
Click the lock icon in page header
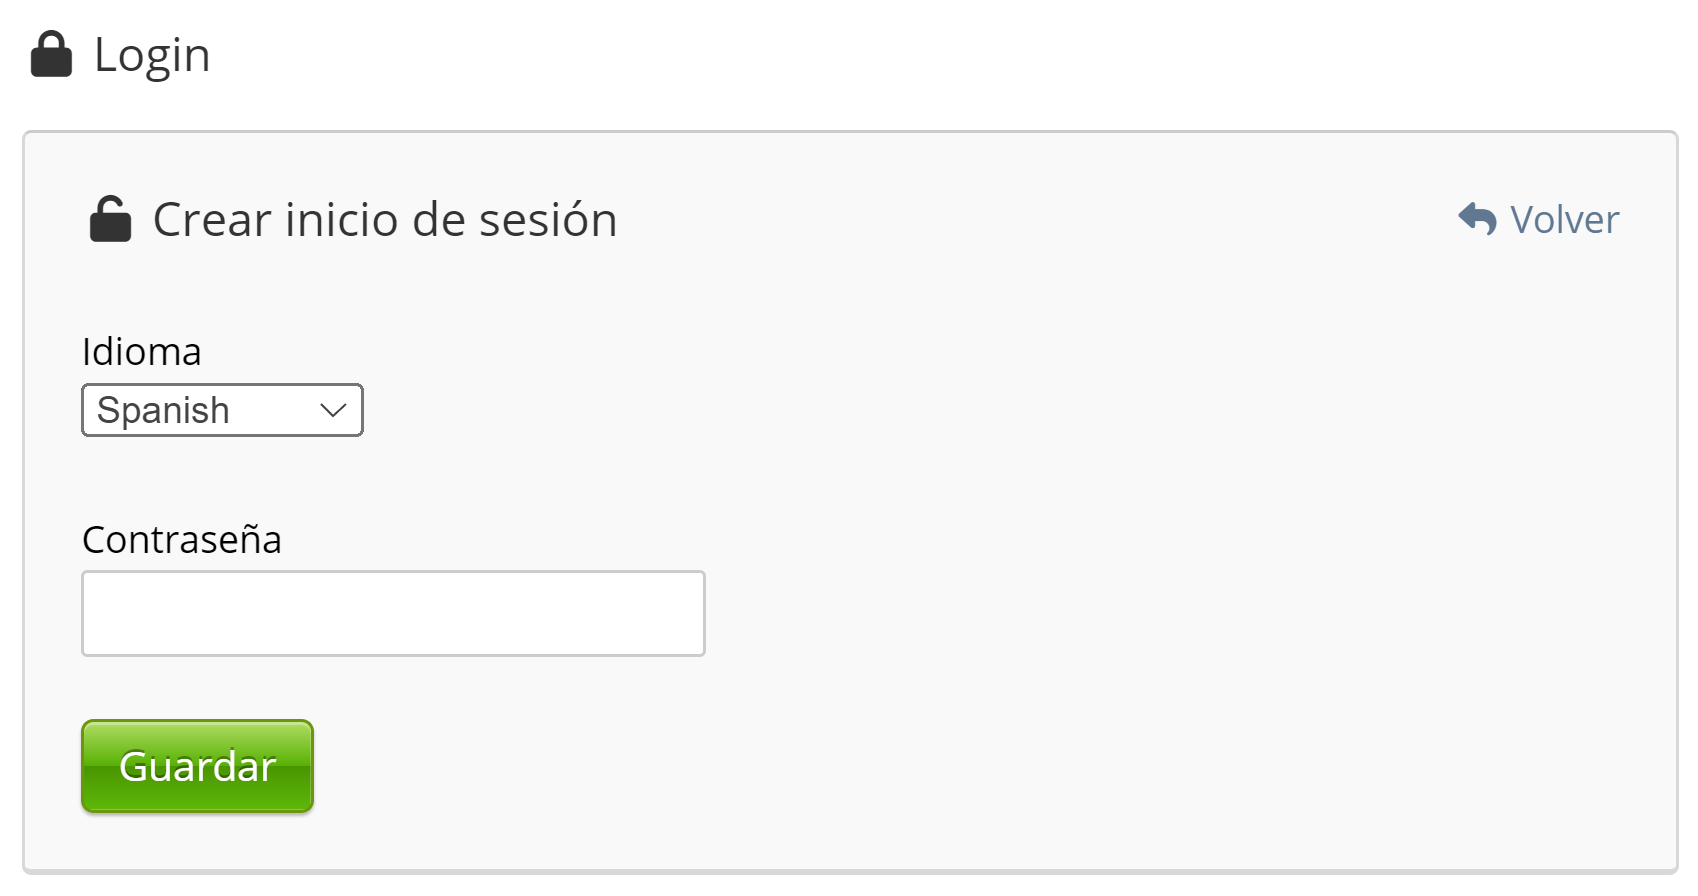coord(51,55)
